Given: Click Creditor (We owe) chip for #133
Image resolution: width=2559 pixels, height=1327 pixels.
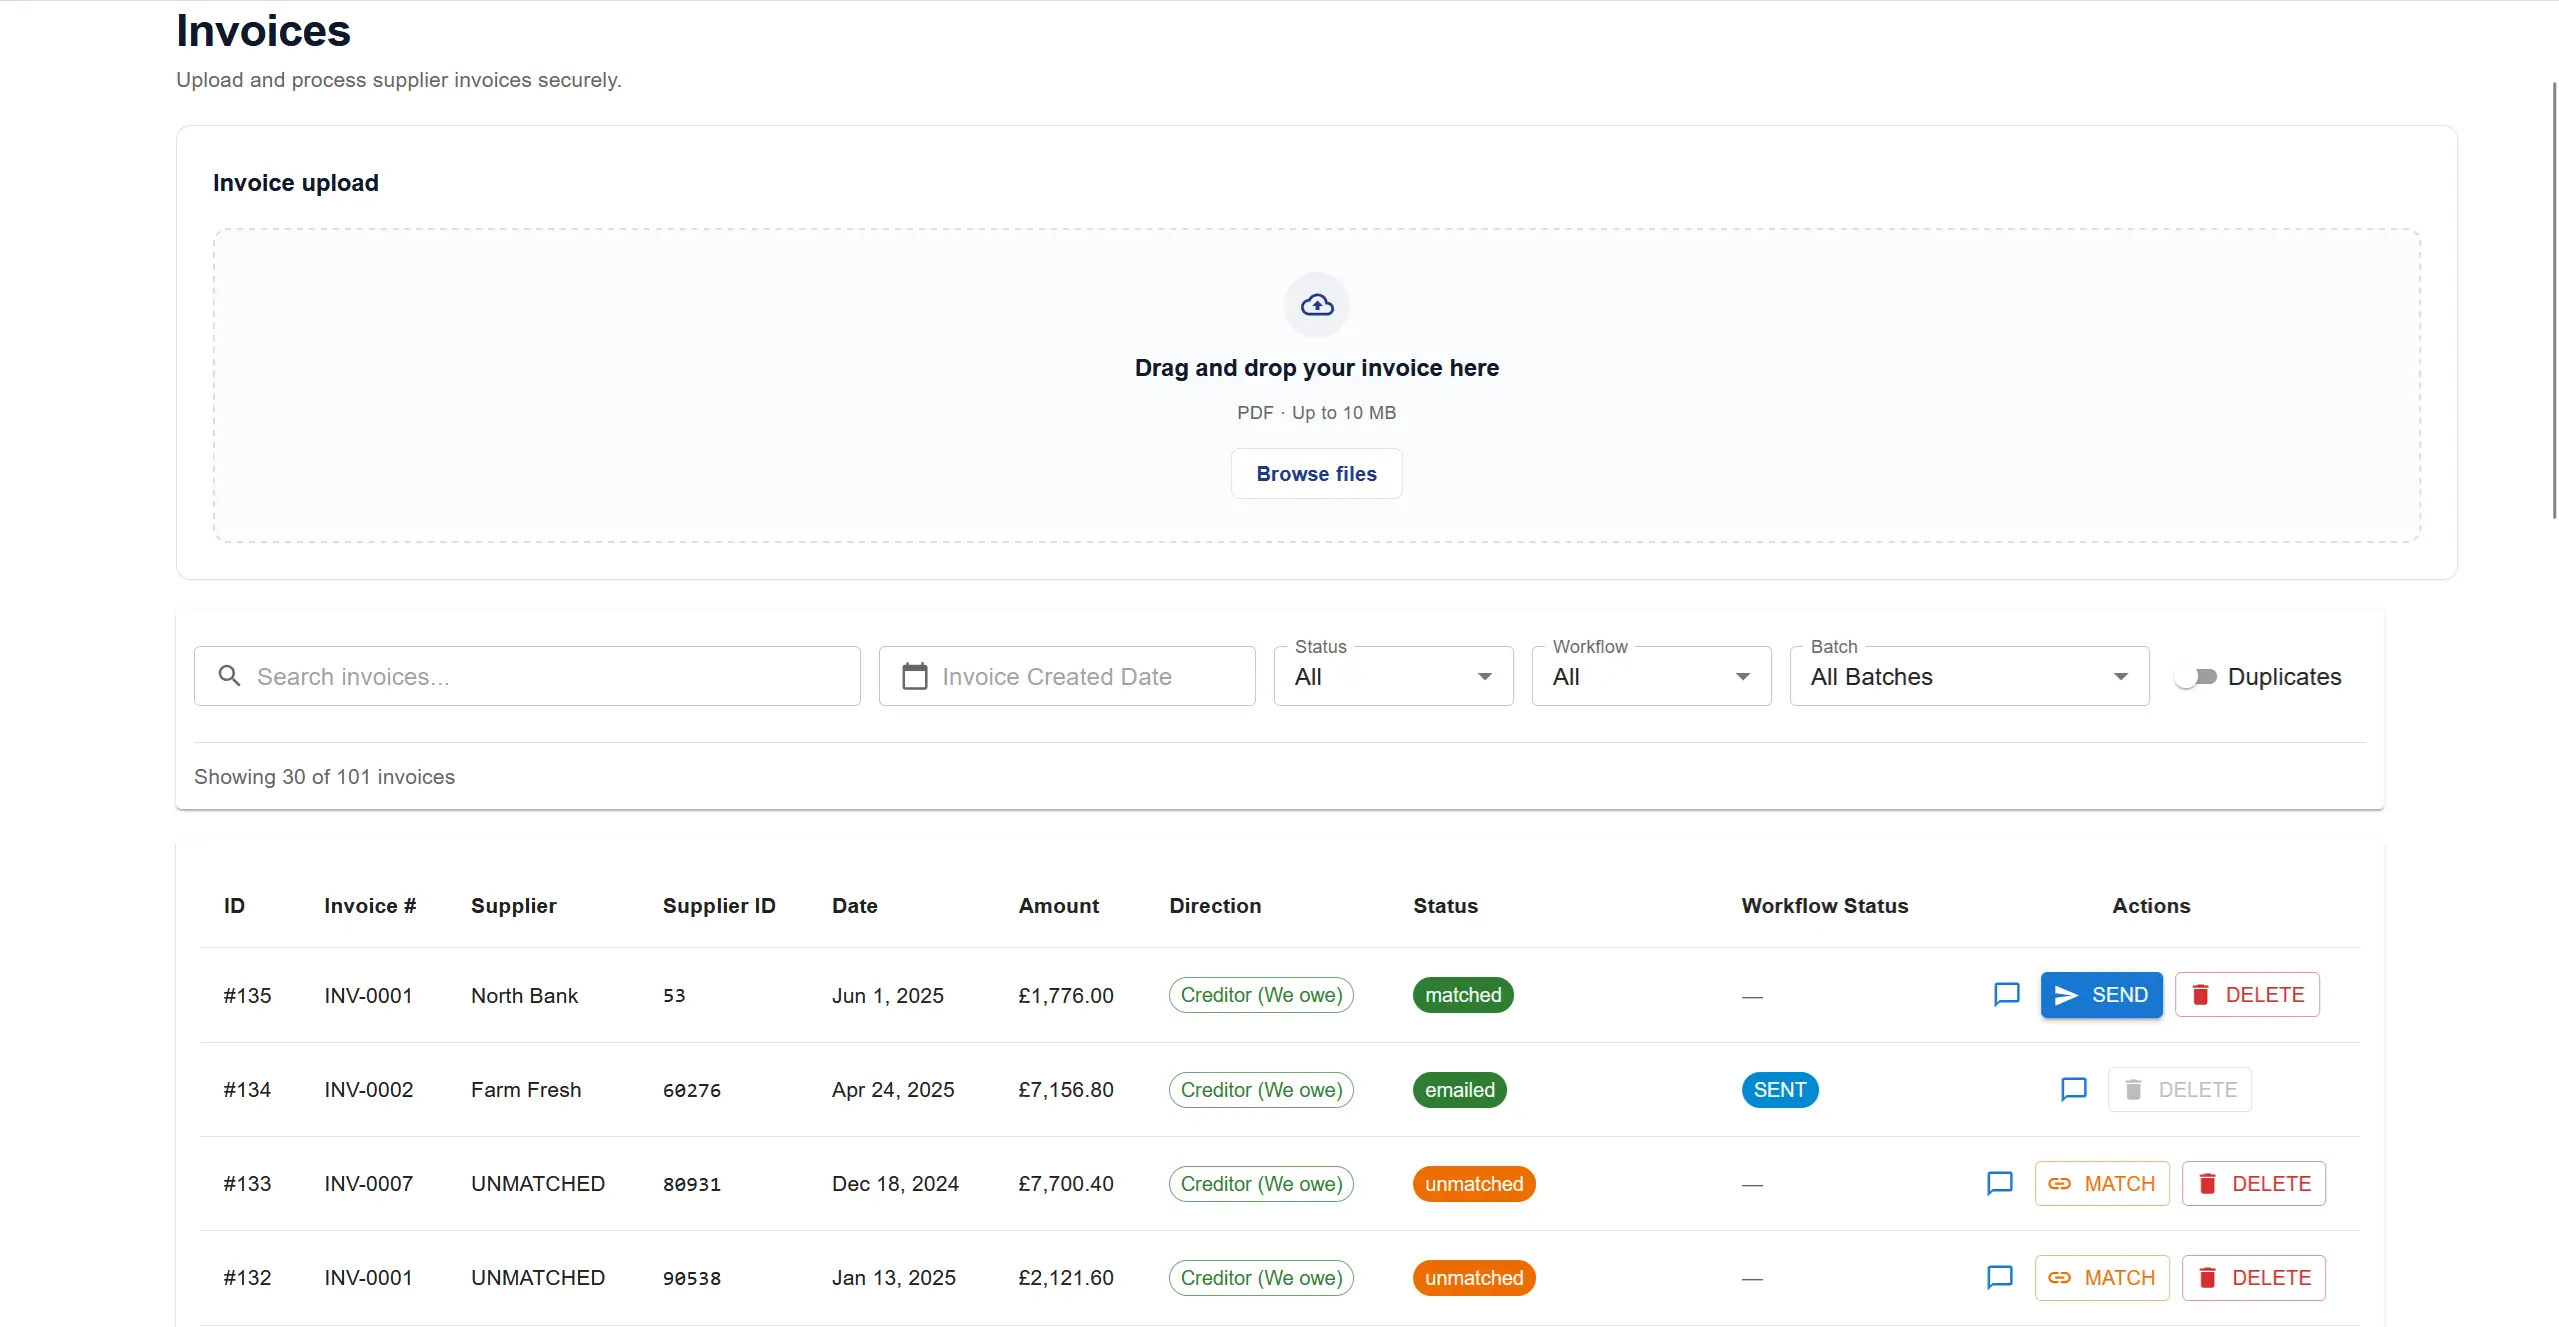Looking at the screenshot, I should (x=1261, y=1183).
